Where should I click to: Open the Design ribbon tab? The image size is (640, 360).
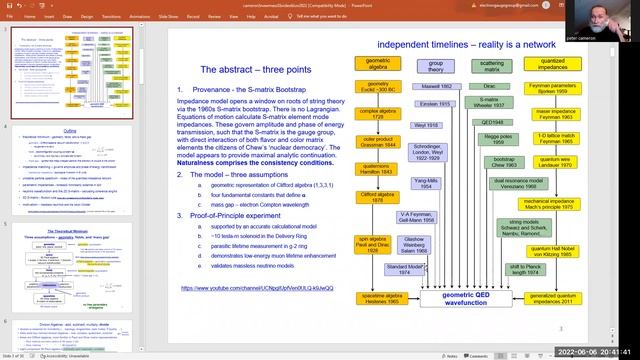point(87,17)
